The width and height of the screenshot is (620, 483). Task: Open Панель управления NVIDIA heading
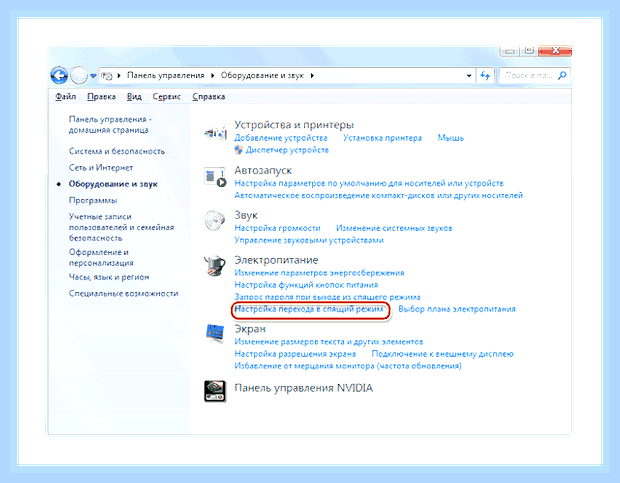[304, 388]
